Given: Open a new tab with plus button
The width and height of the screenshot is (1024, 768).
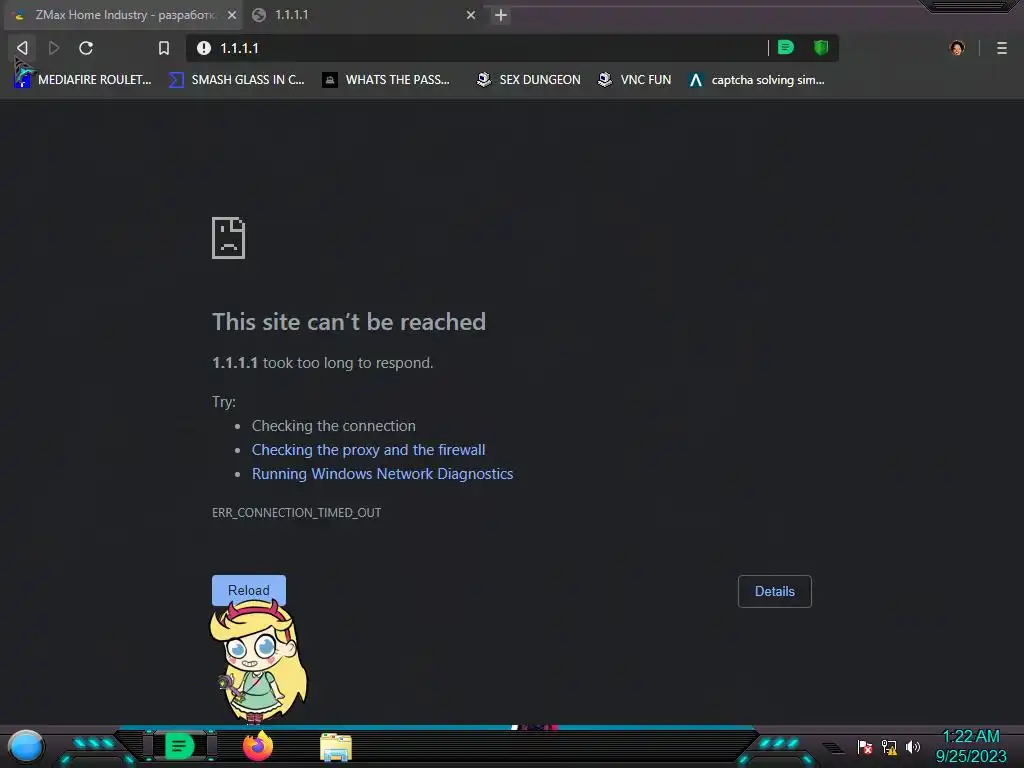Looking at the screenshot, I should (501, 15).
